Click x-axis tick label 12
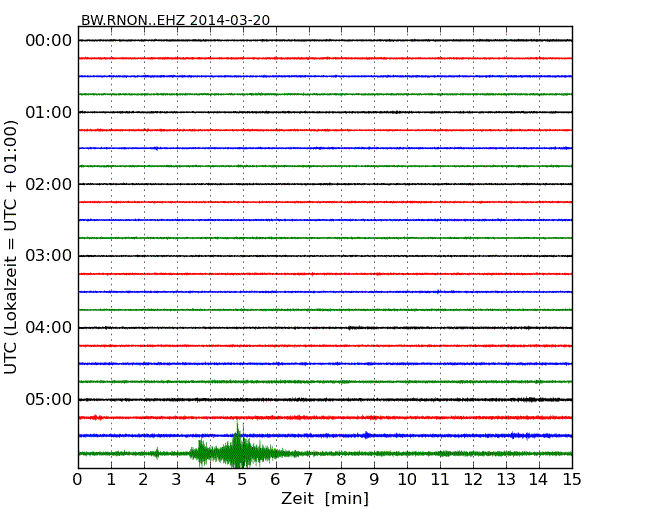Screen dimensions: 650x520 coord(473,480)
